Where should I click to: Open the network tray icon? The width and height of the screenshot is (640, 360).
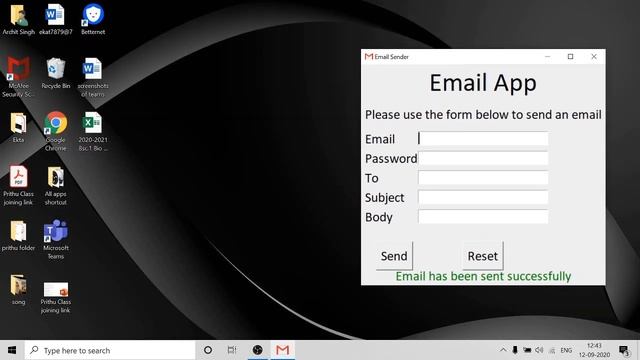click(x=552, y=350)
